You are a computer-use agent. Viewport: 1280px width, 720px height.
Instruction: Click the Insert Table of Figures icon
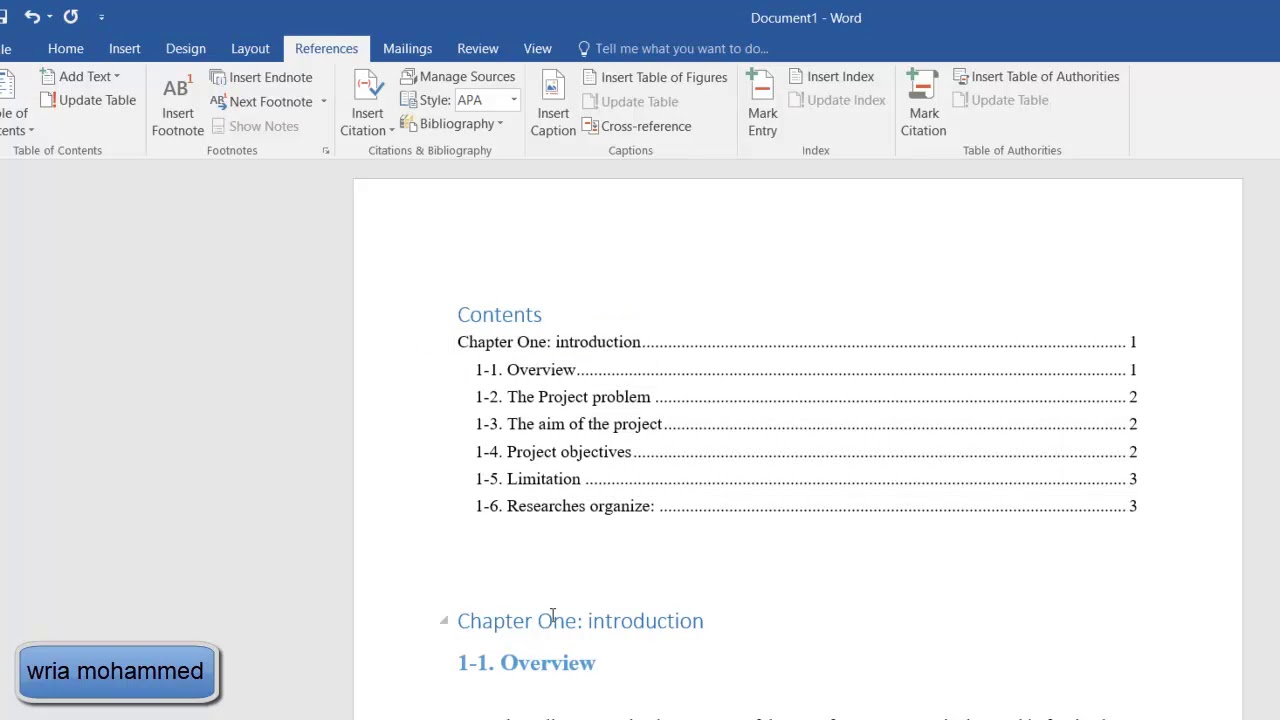(590, 77)
